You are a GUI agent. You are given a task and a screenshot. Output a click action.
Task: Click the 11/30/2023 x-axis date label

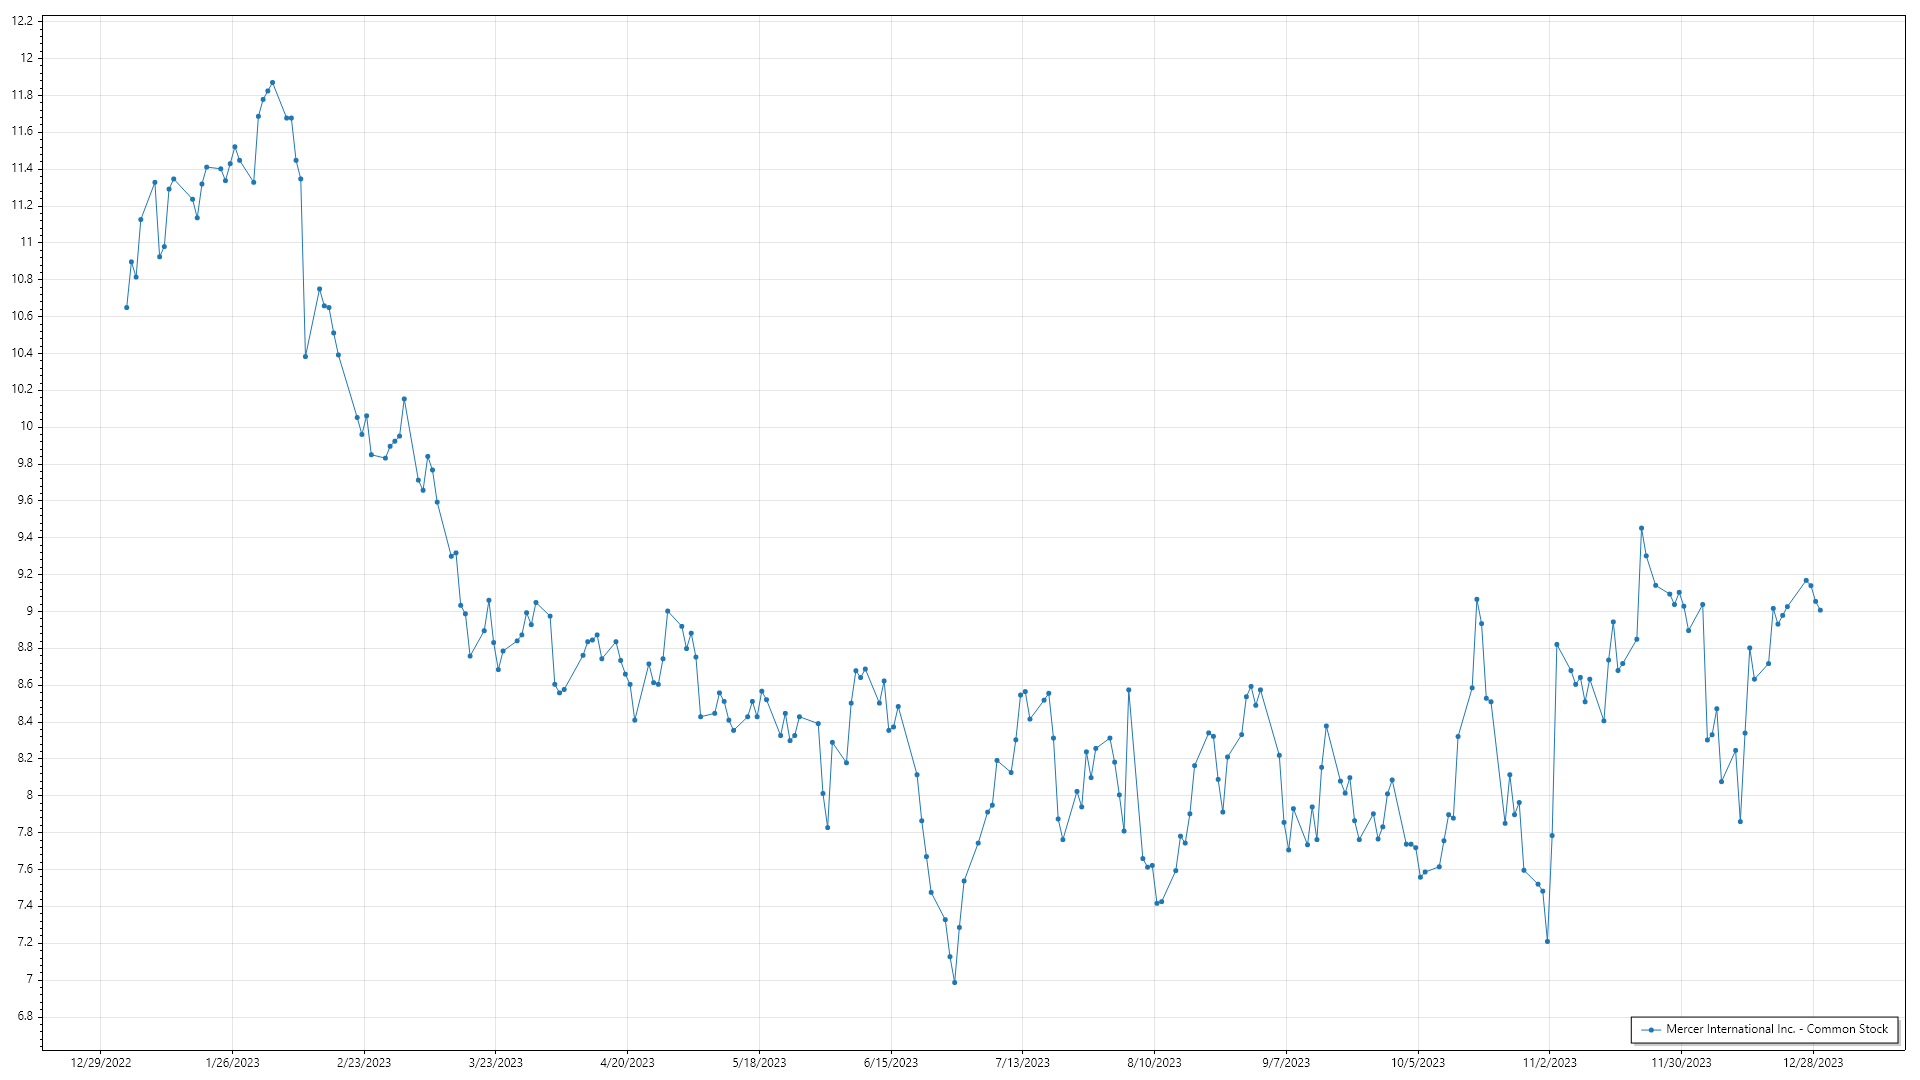pos(1680,1063)
